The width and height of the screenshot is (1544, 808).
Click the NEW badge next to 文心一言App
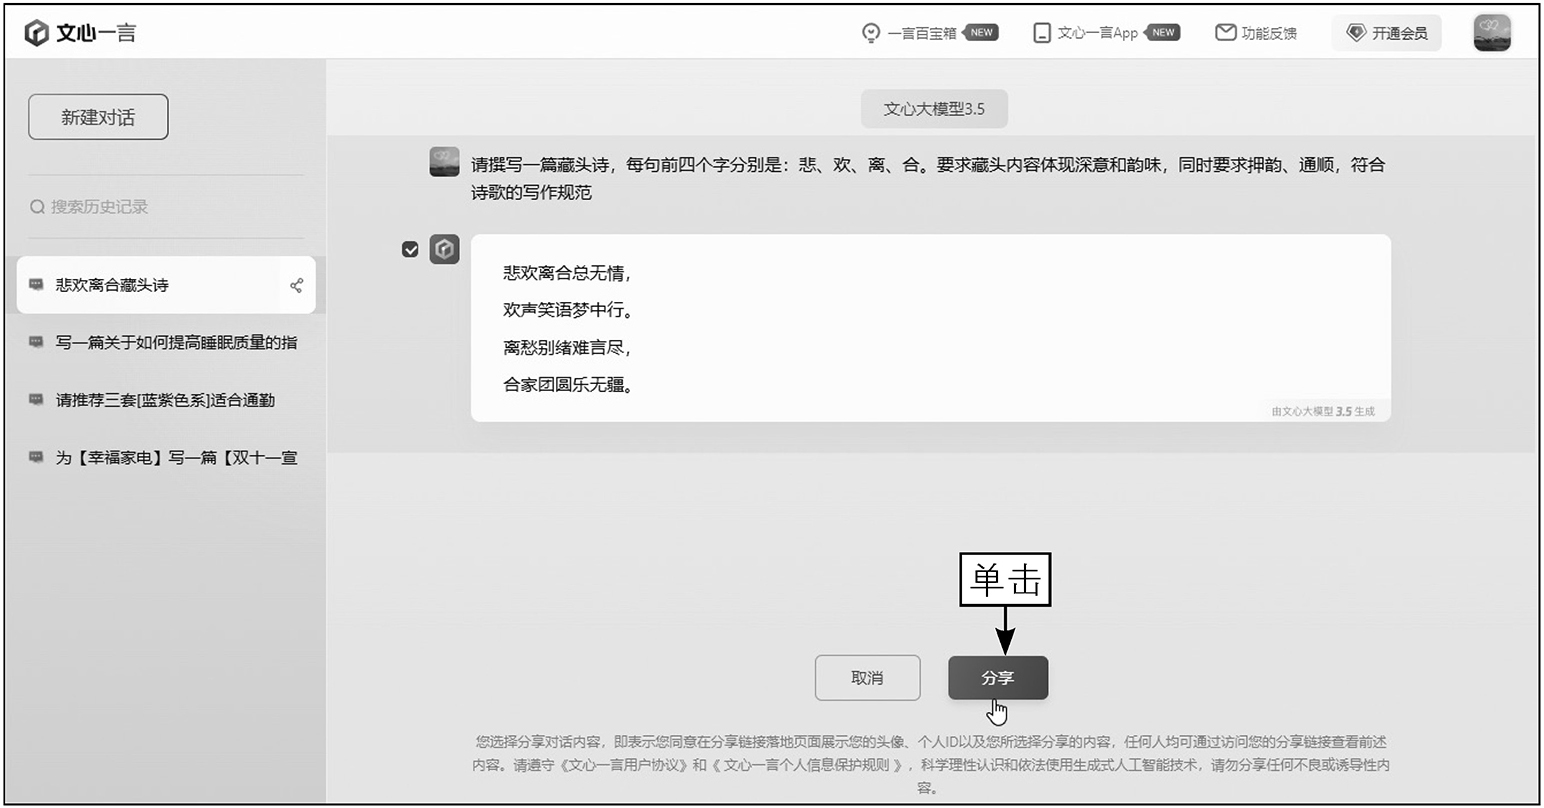click(1162, 33)
